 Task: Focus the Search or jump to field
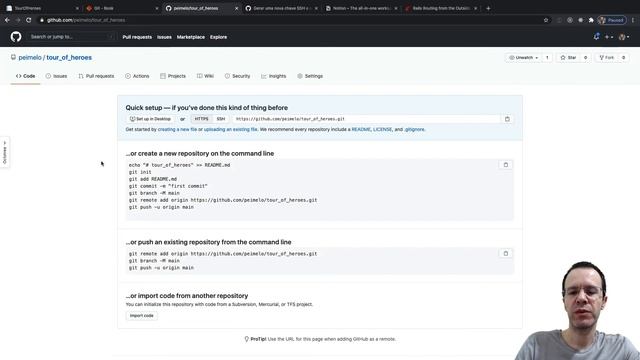coord(71,37)
